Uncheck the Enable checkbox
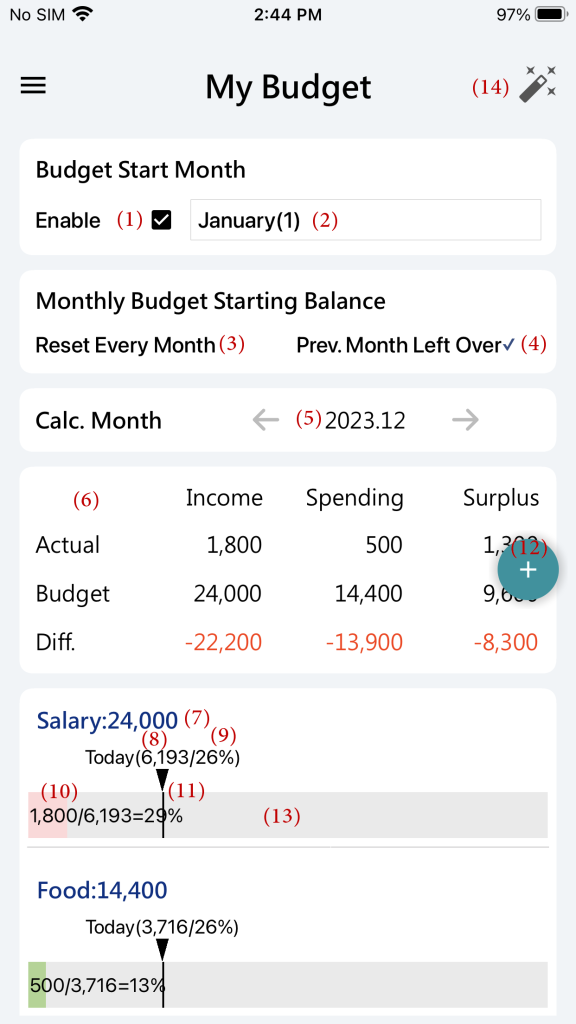 (x=161, y=221)
